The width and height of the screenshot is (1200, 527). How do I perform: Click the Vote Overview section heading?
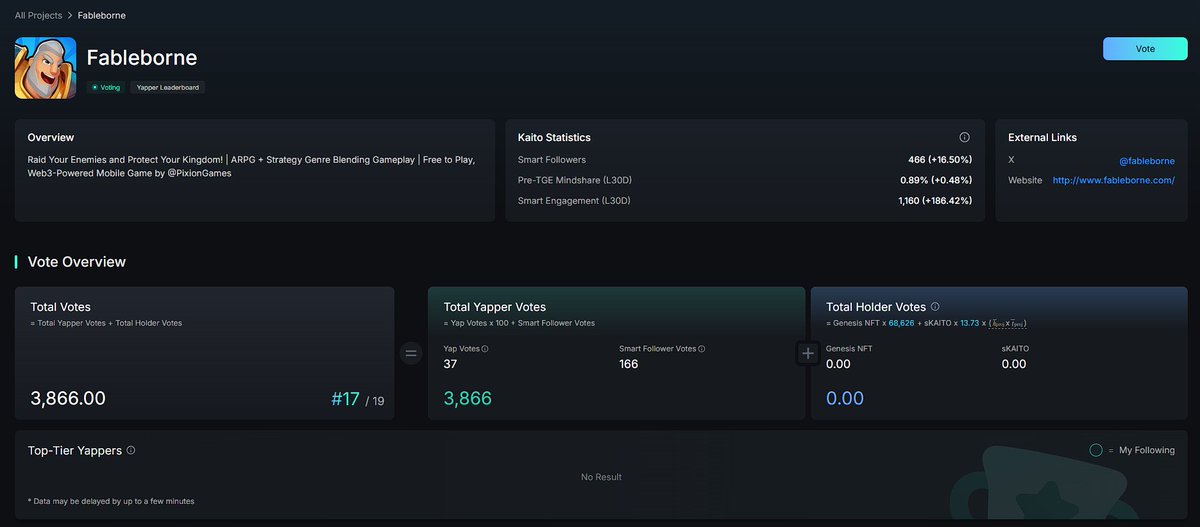tap(77, 262)
